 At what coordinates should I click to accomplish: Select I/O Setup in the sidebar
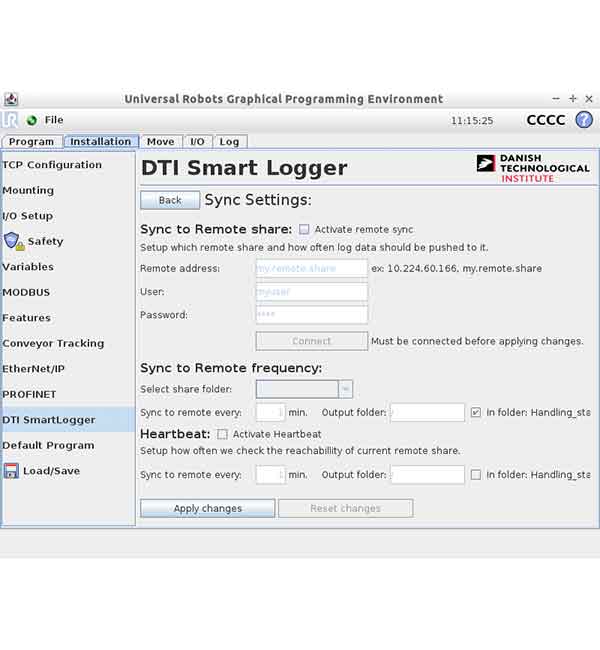click(x=68, y=216)
